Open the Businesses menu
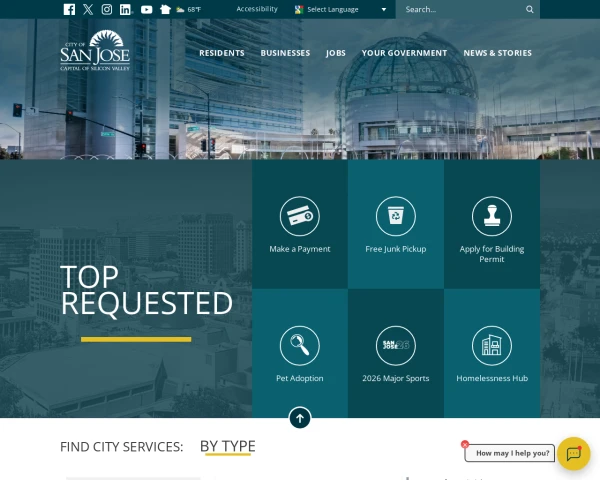 (285, 53)
